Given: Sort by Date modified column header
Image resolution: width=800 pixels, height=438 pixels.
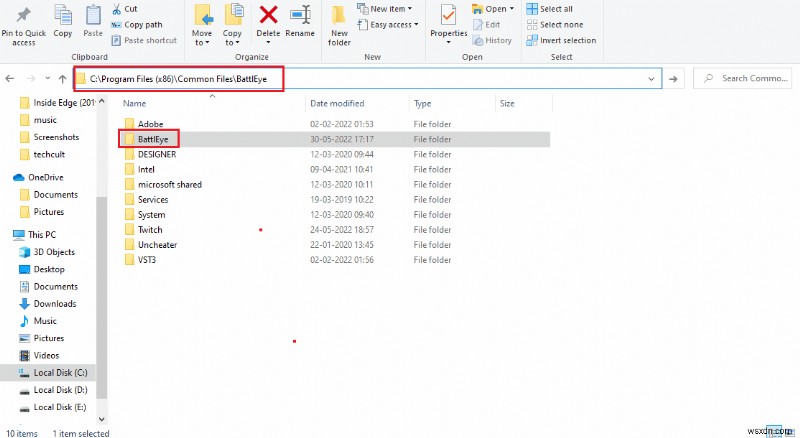Looking at the screenshot, I should [x=337, y=103].
